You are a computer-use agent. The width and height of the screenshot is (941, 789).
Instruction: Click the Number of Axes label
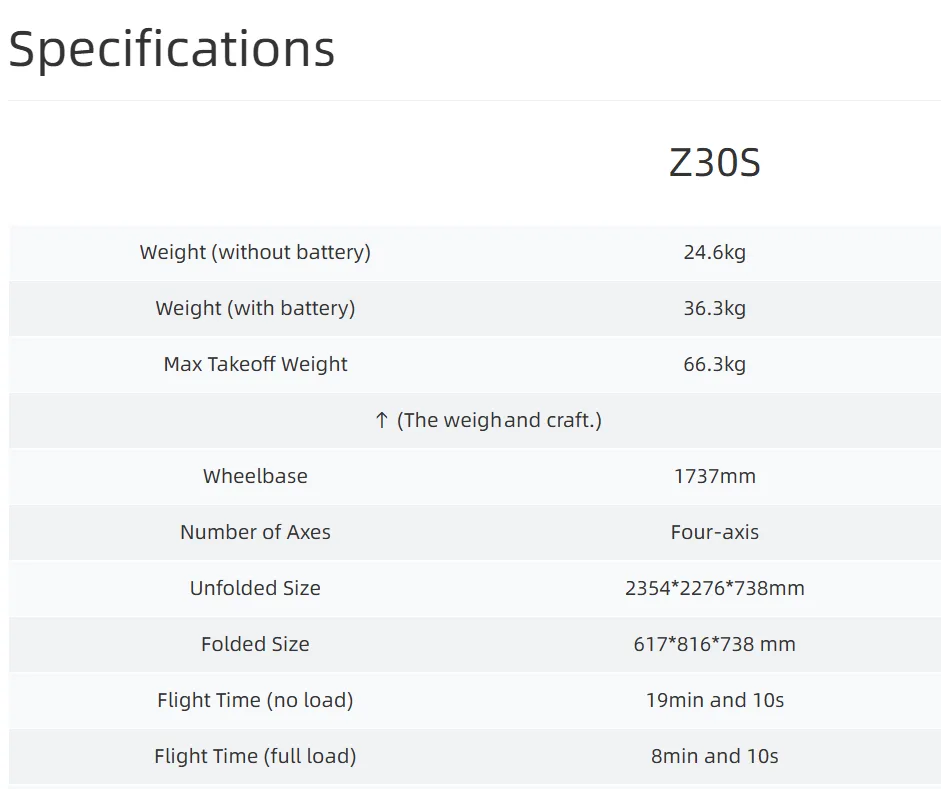coord(255,532)
